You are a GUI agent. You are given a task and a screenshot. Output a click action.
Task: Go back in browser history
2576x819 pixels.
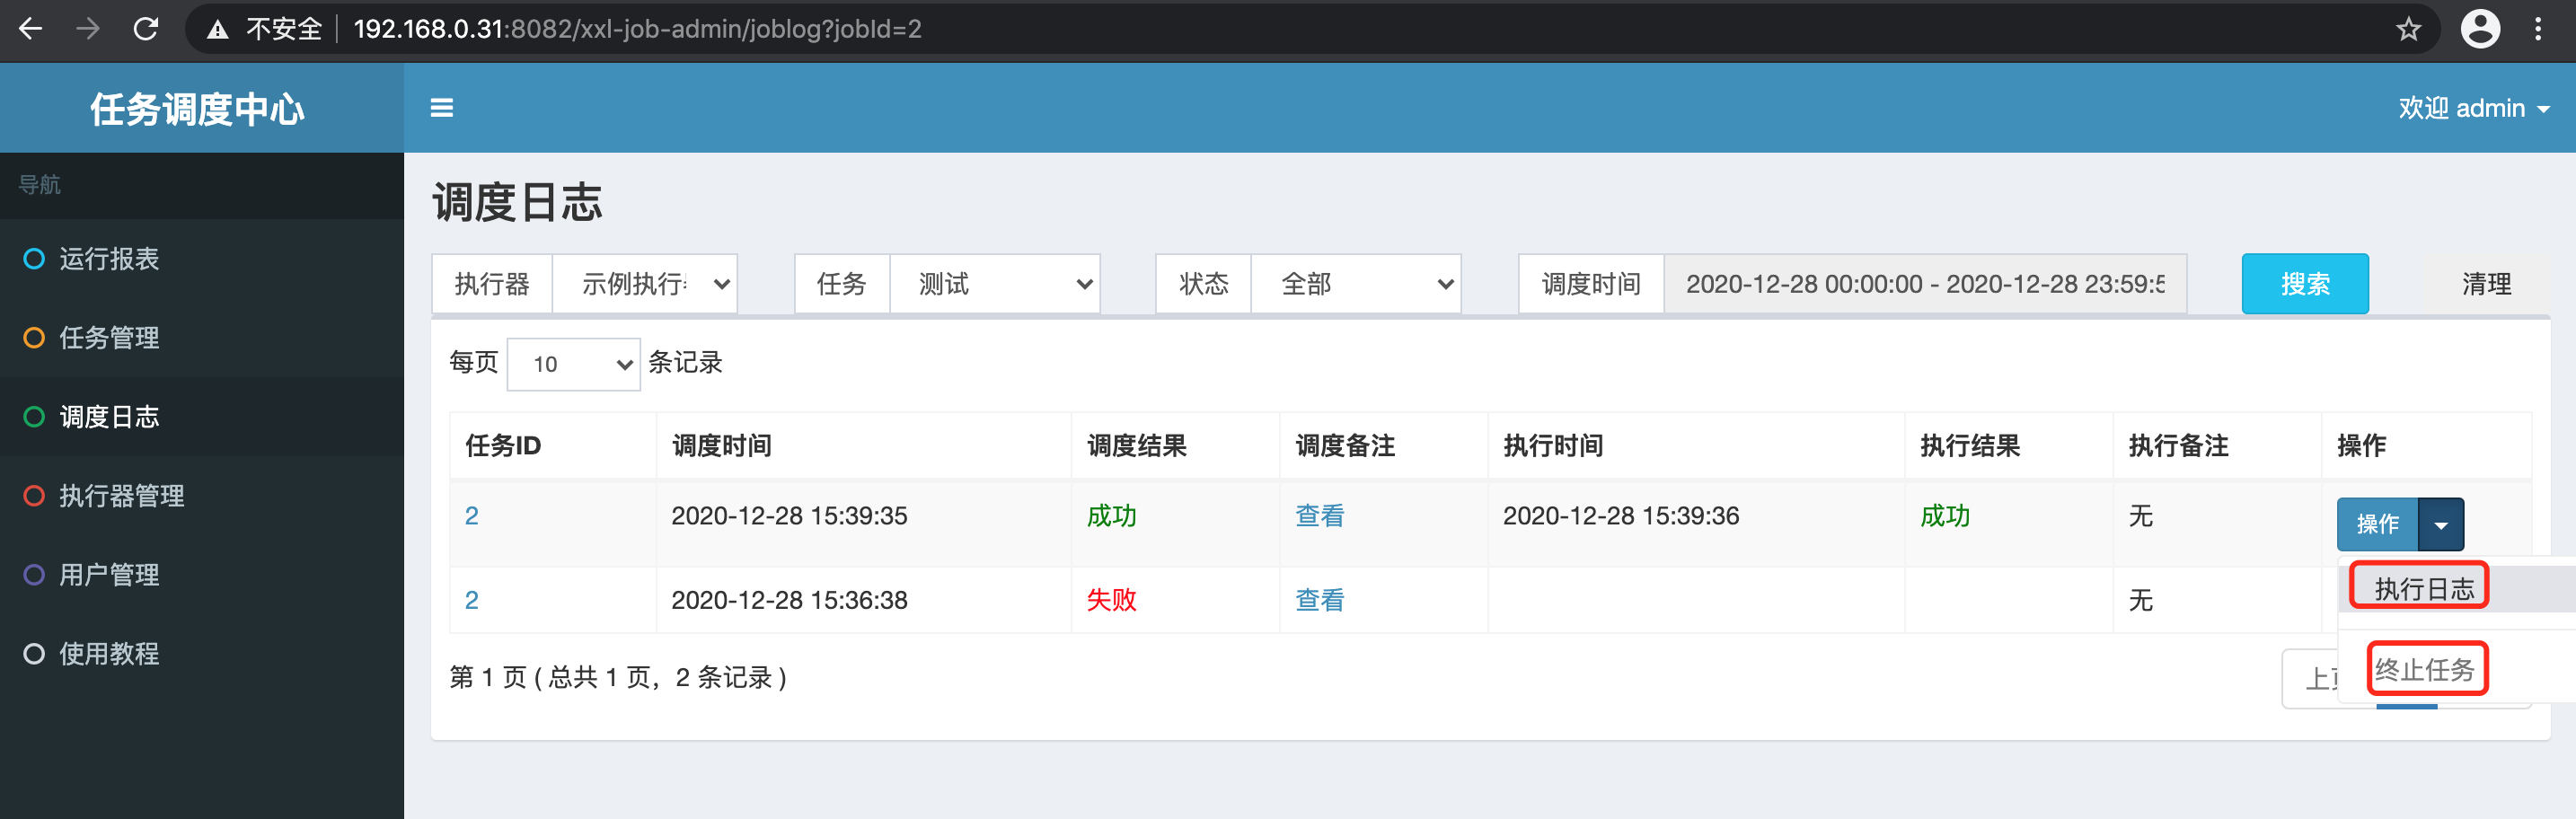click(31, 29)
